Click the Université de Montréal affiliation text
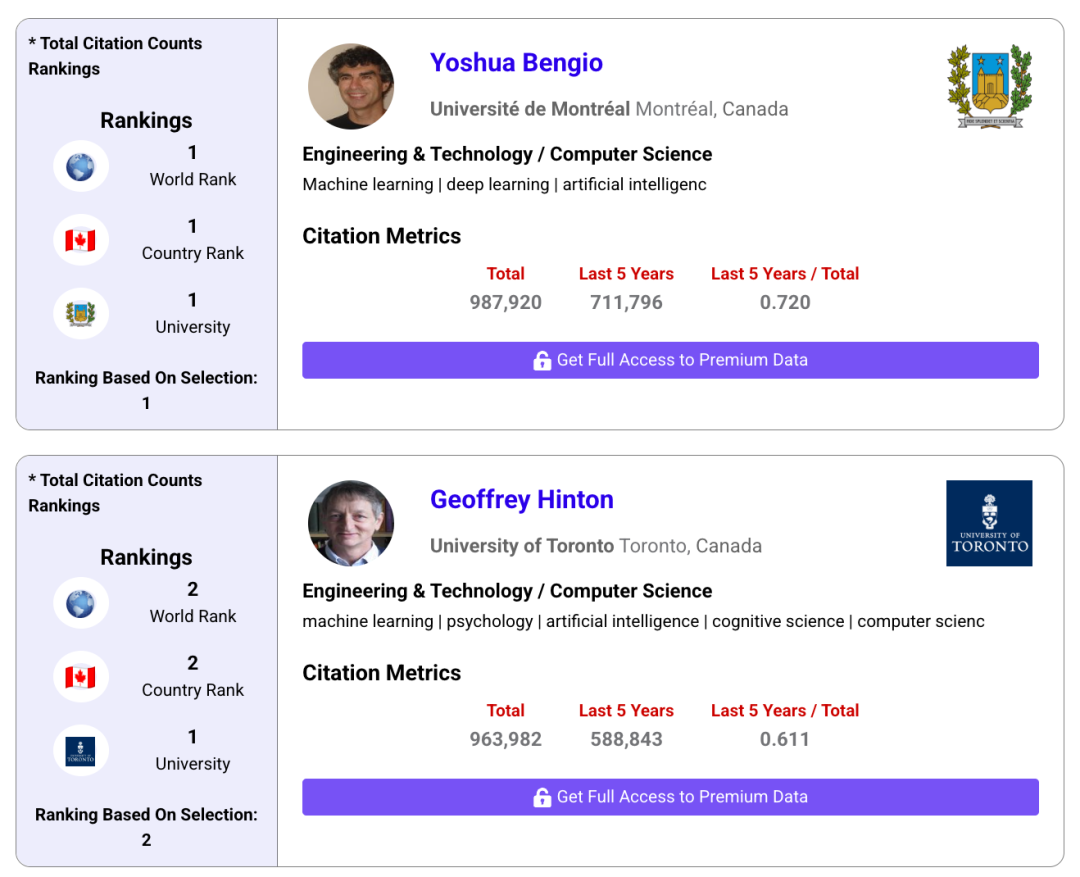The height and width of the screenshot is (877, 1080). tap(530, 109)
